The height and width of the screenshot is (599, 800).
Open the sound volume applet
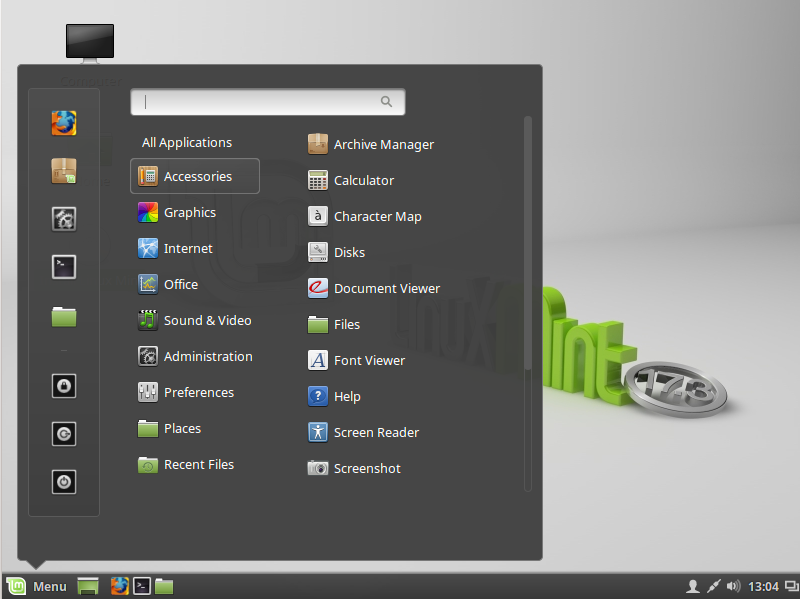(733, 586)
